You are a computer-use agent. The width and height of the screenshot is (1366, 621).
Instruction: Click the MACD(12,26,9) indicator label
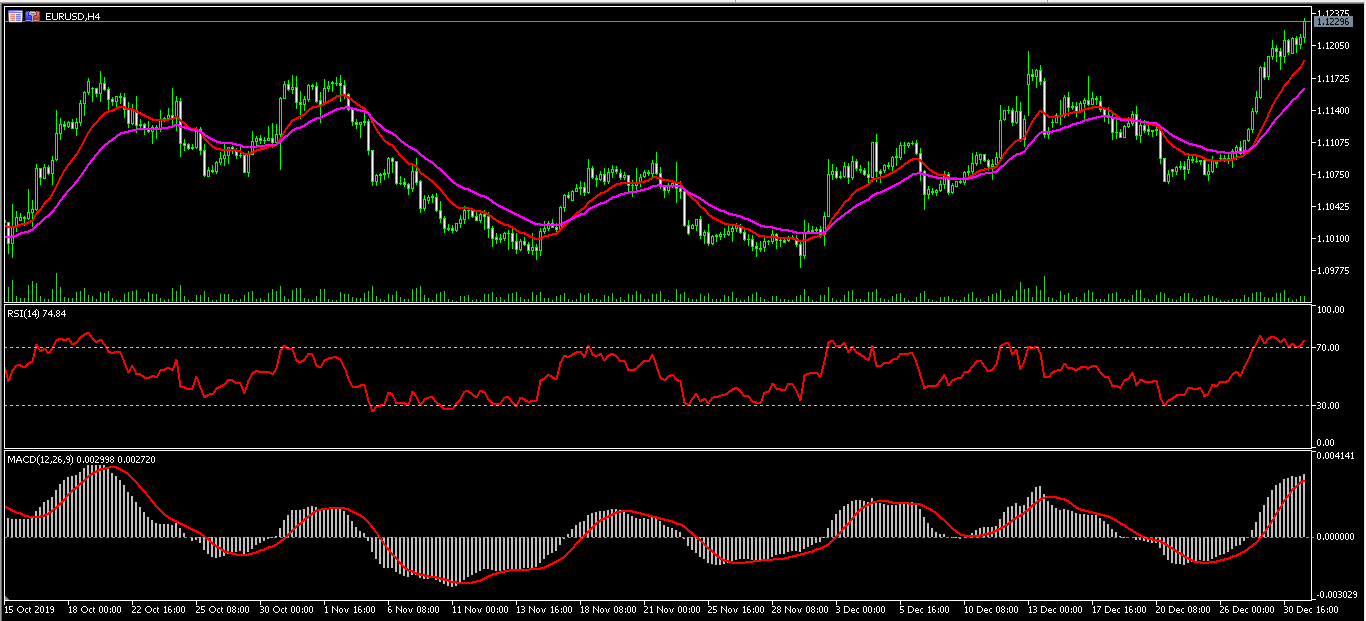pos(80,459)
